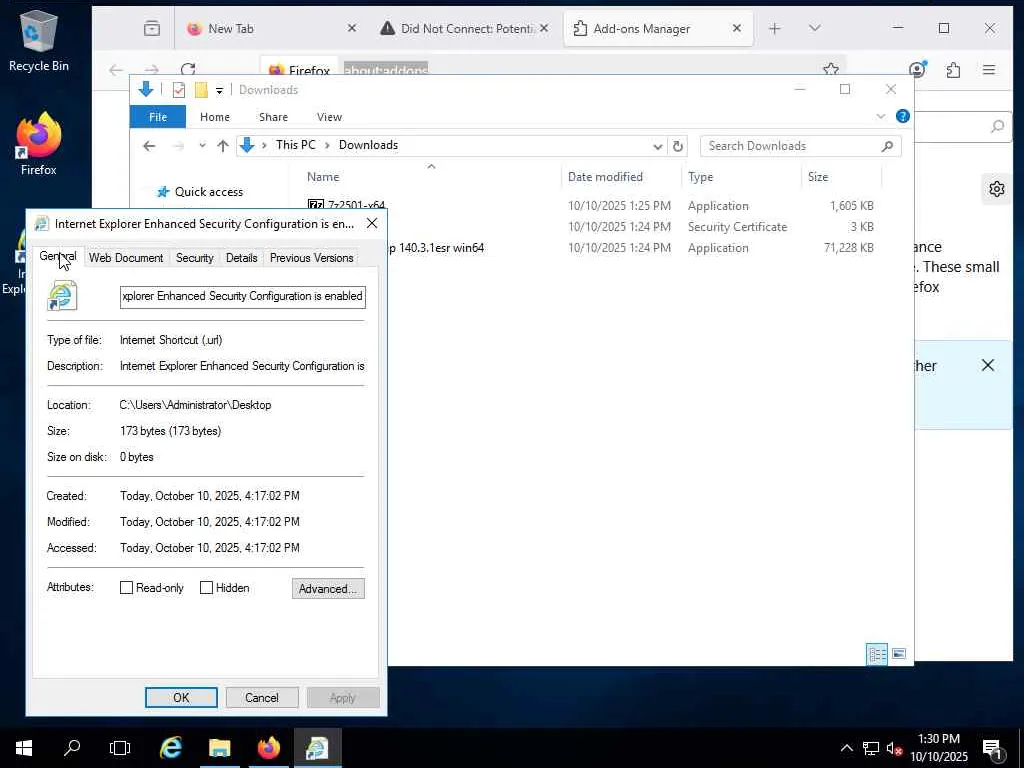The image size is (1024, 768).
Task: Bookmark this page with the star icon
Action: [831, 69]
